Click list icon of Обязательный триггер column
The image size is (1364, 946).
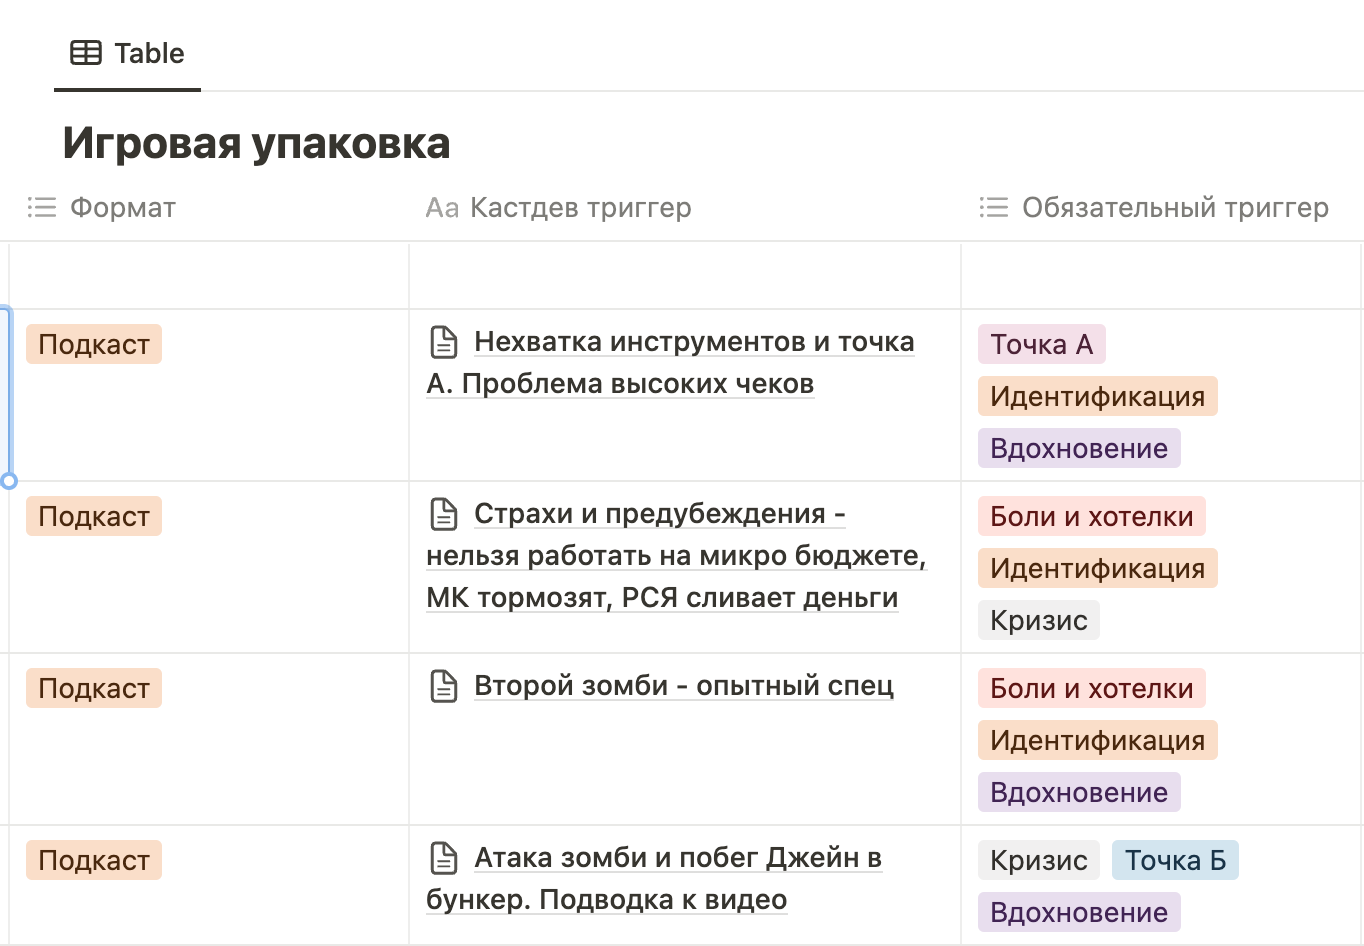(993, 207)
